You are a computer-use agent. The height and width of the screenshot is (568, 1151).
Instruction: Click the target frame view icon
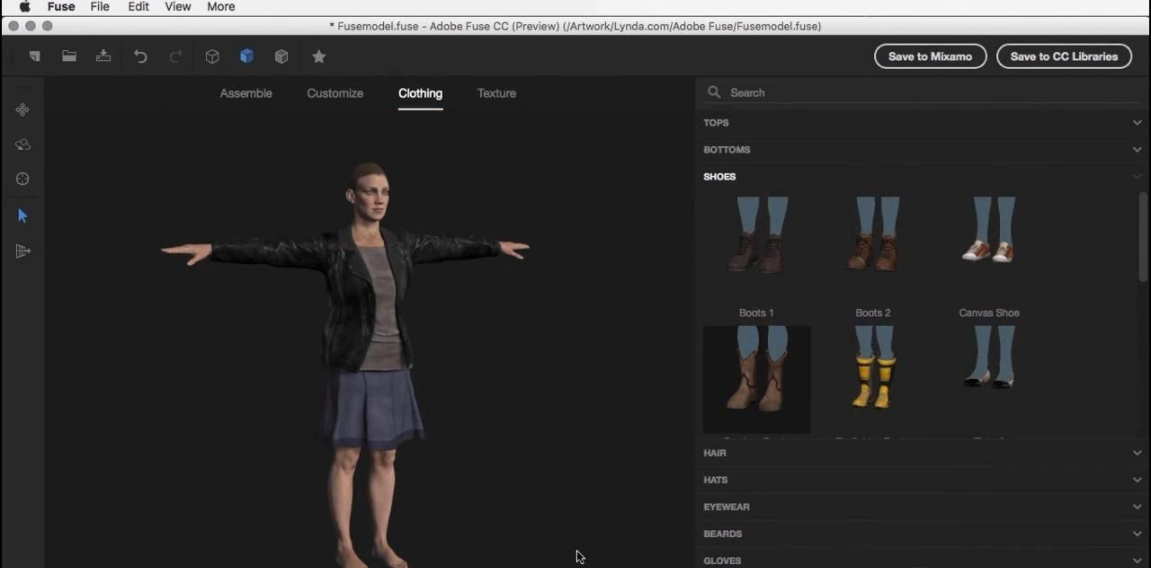pyautogui.click(x=22, y=179)
